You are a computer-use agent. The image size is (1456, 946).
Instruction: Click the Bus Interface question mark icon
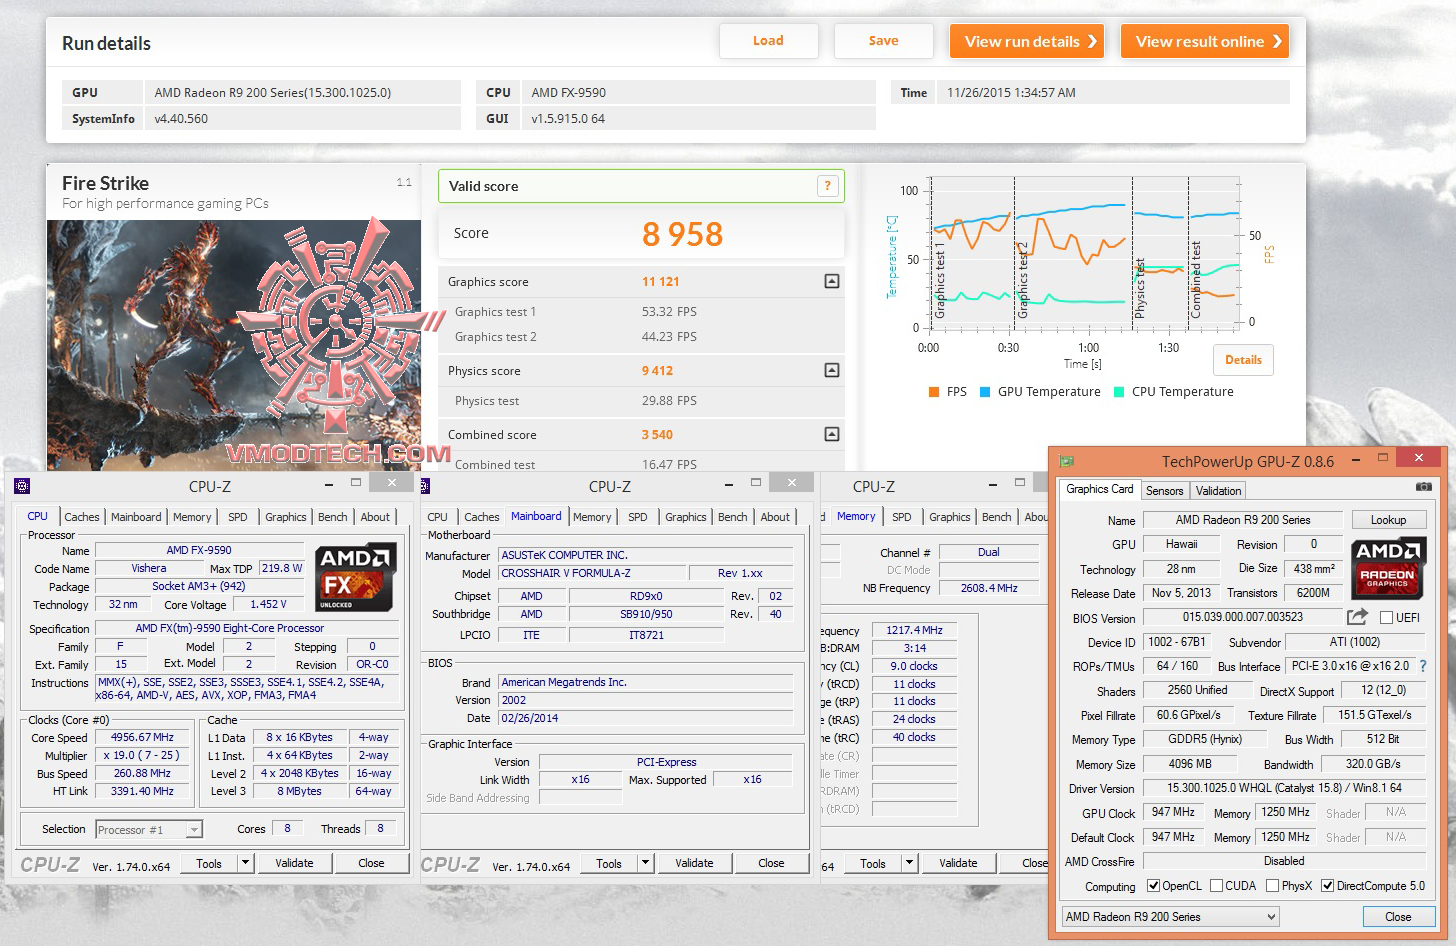[x=1422, y=666]
